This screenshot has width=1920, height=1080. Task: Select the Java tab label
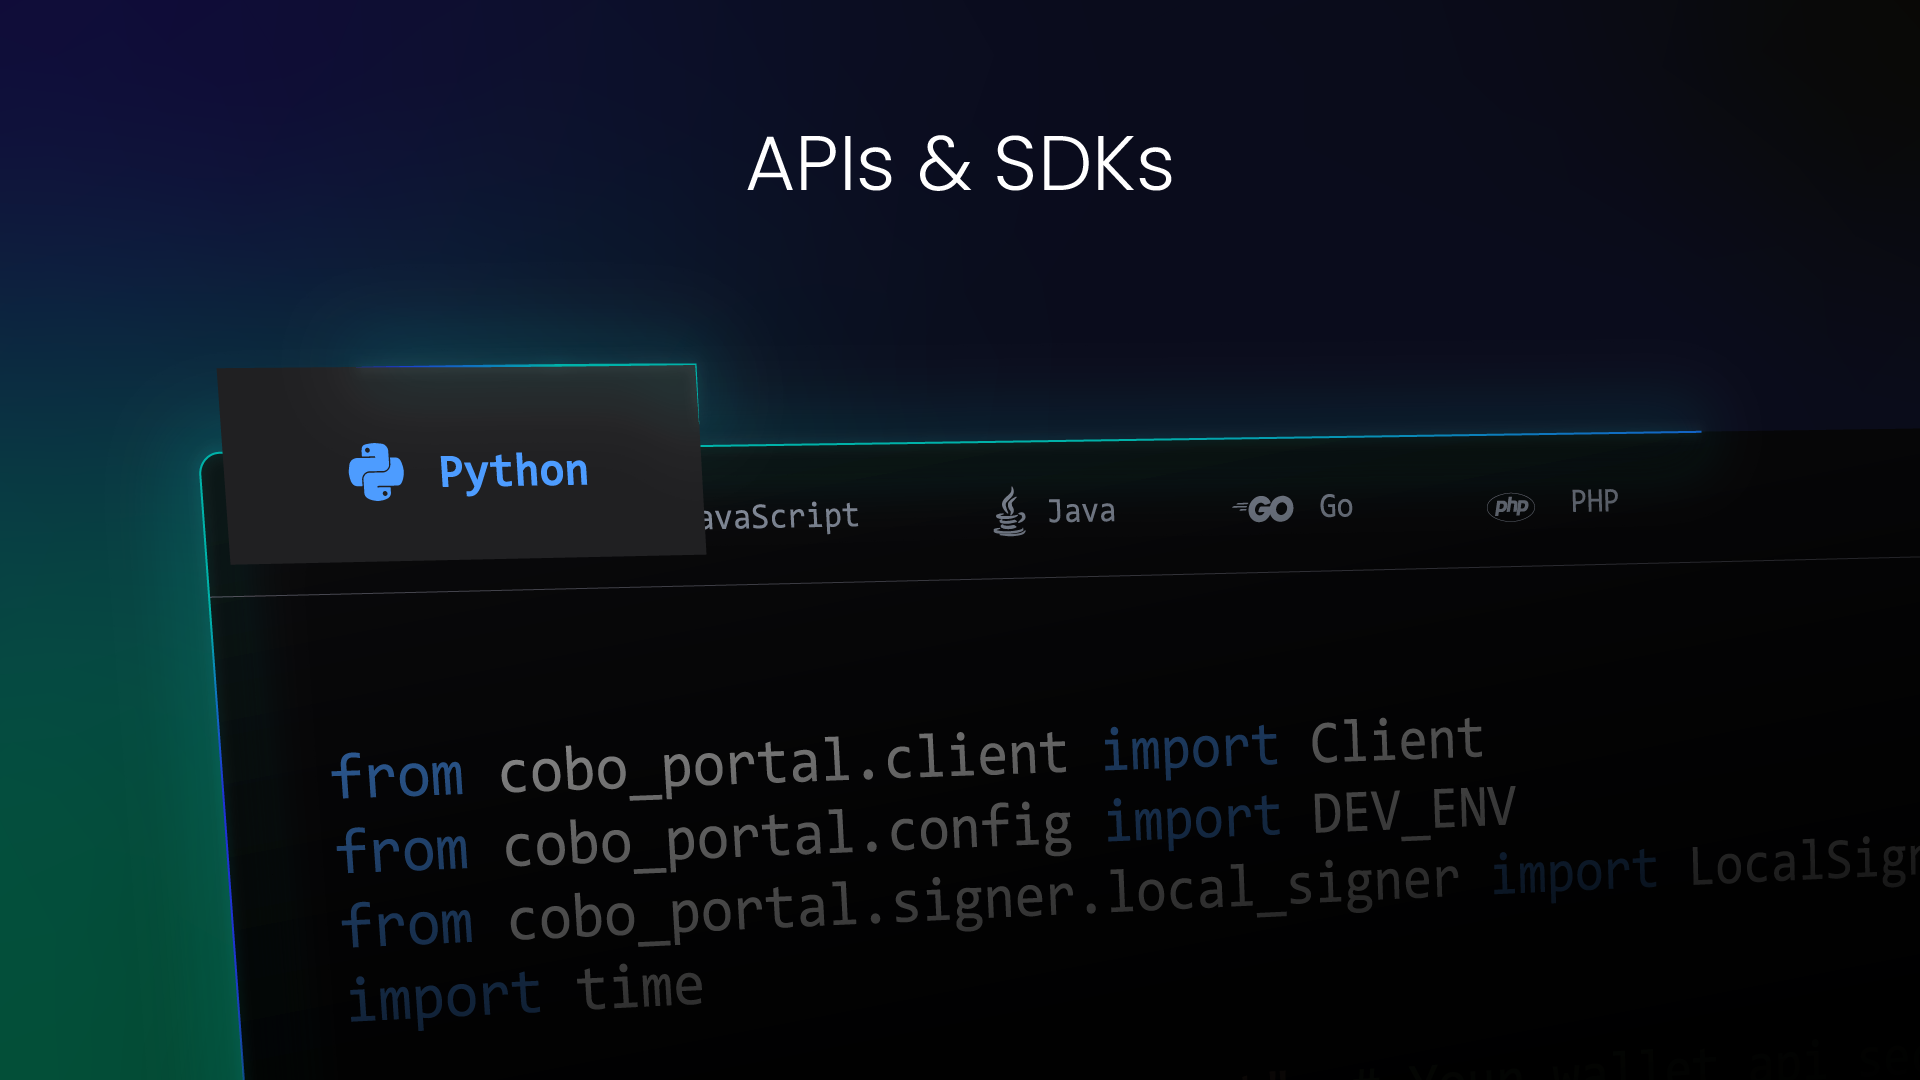[x=1081, y=511]
